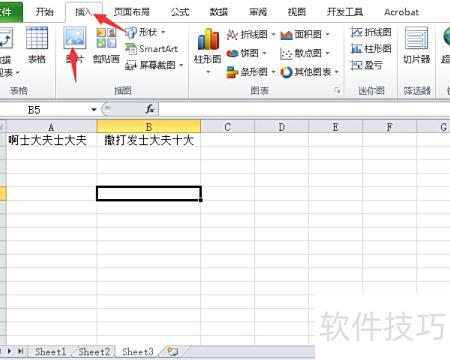Insert a 饼图 pie chart

coord(247,53)
